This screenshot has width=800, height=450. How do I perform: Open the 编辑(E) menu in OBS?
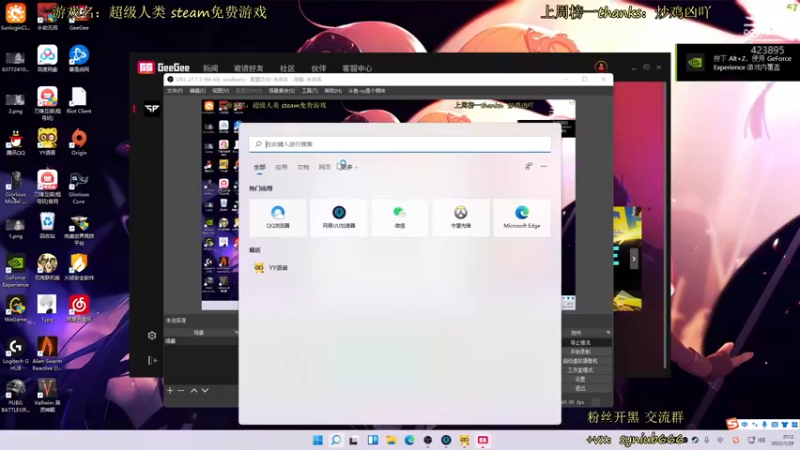(197, 91)
